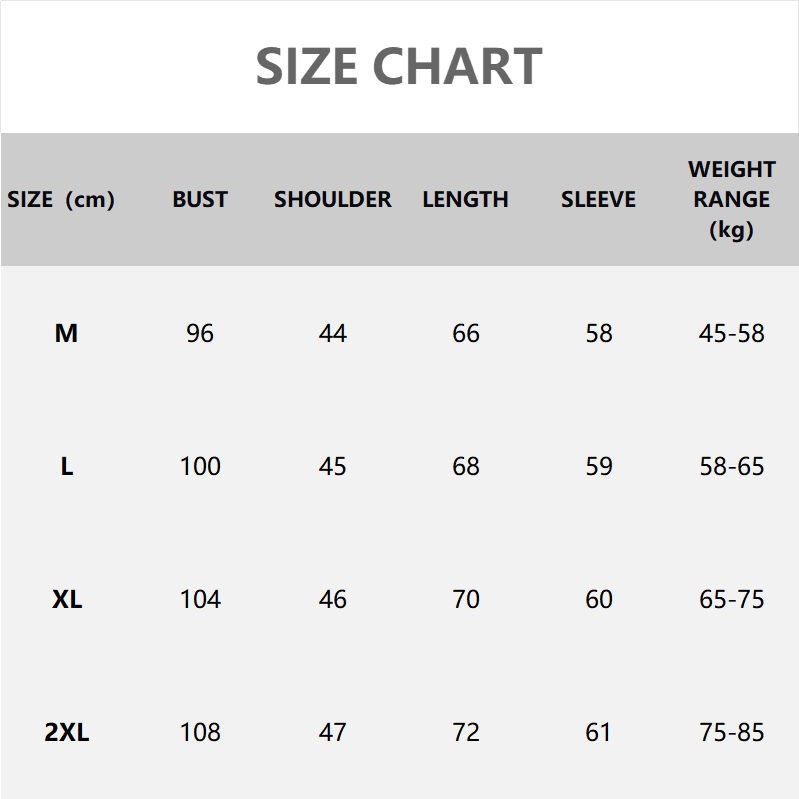Select bust value 96 for size M

click(x=200, y=333)
